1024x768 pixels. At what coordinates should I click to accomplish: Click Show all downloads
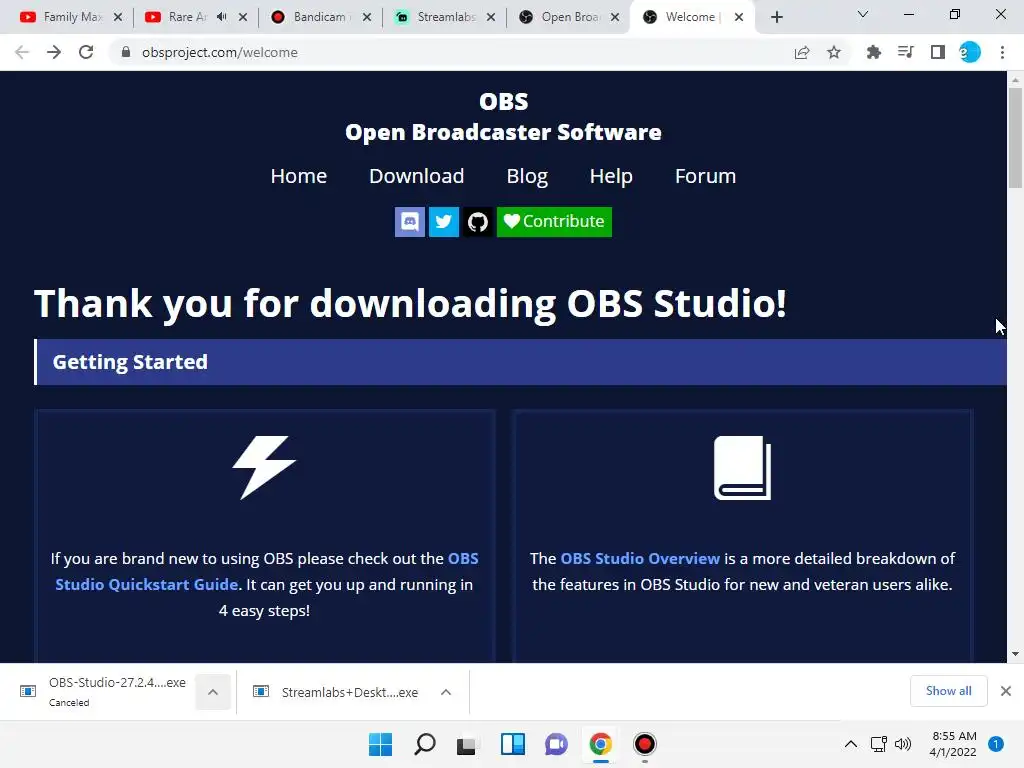[949, 691]
